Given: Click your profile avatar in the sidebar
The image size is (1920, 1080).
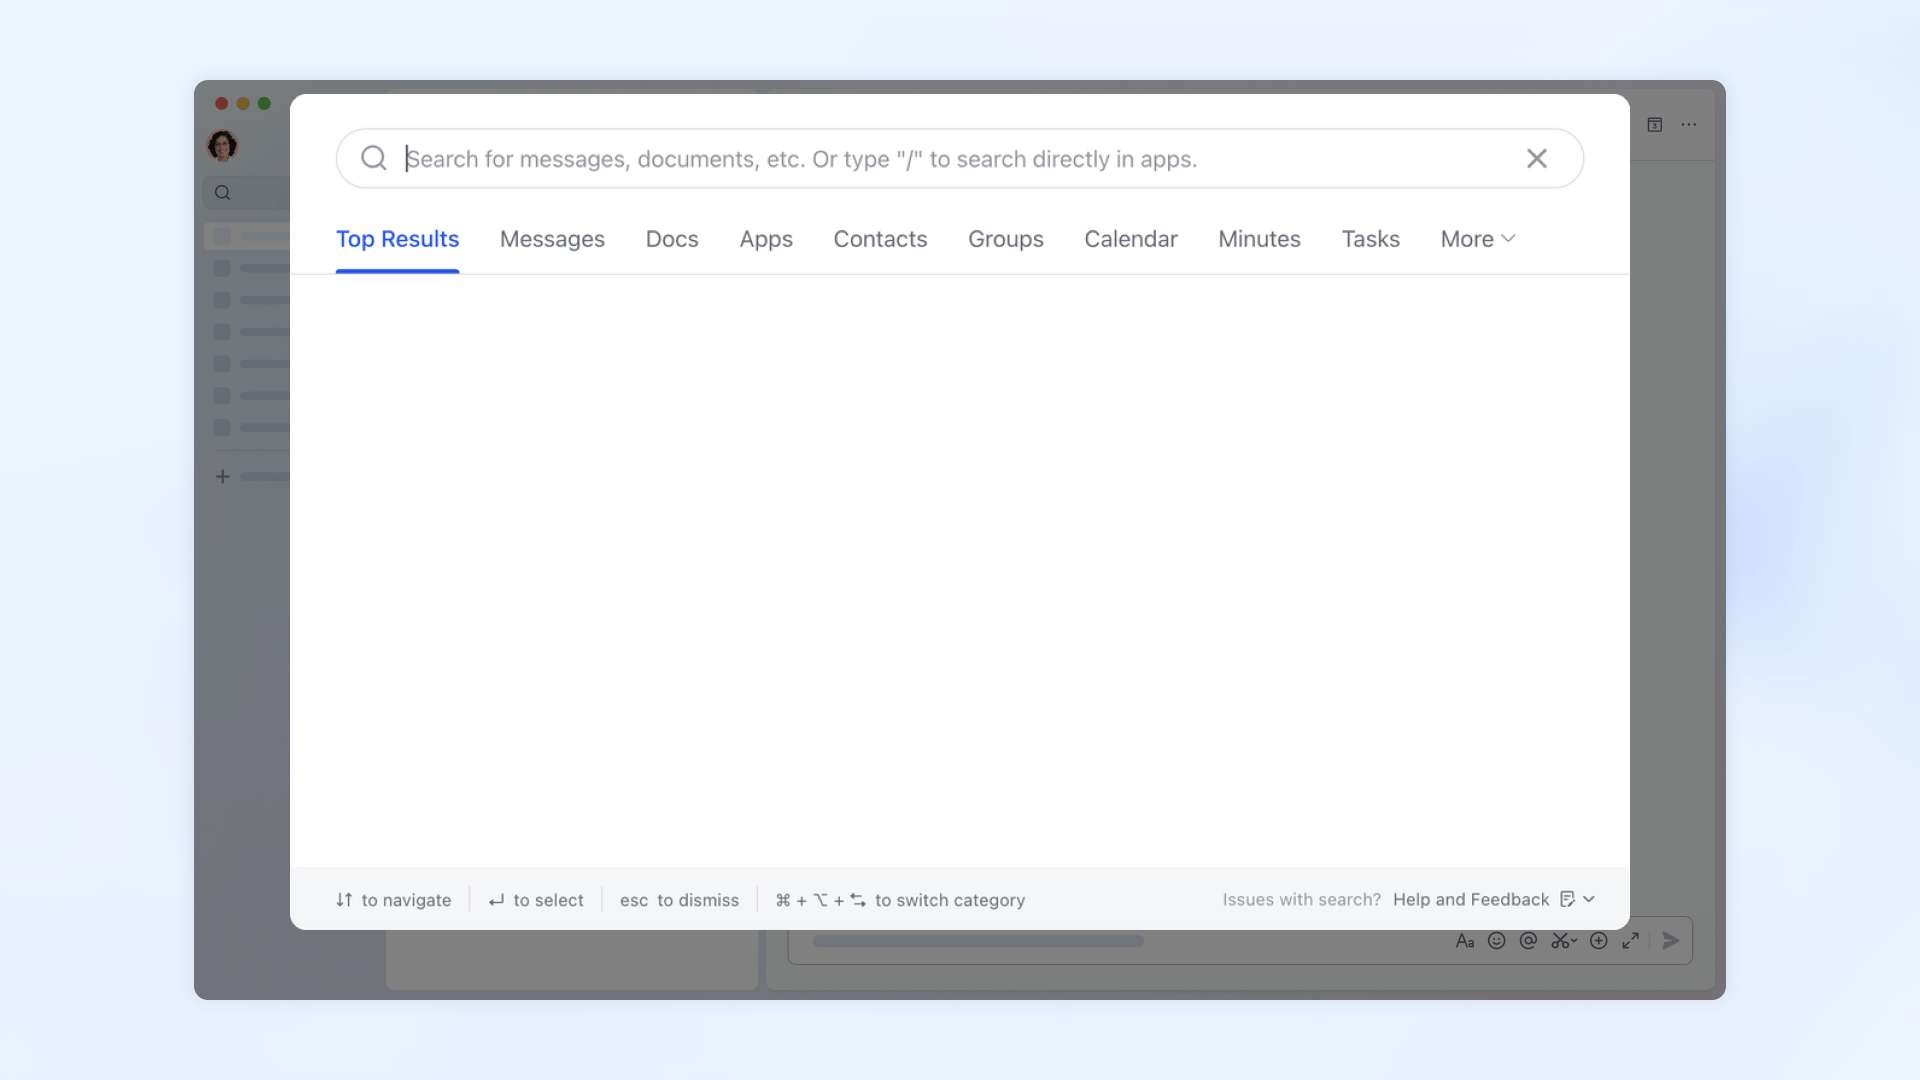Looking at the screenshot, I should [x=222, y=145].
